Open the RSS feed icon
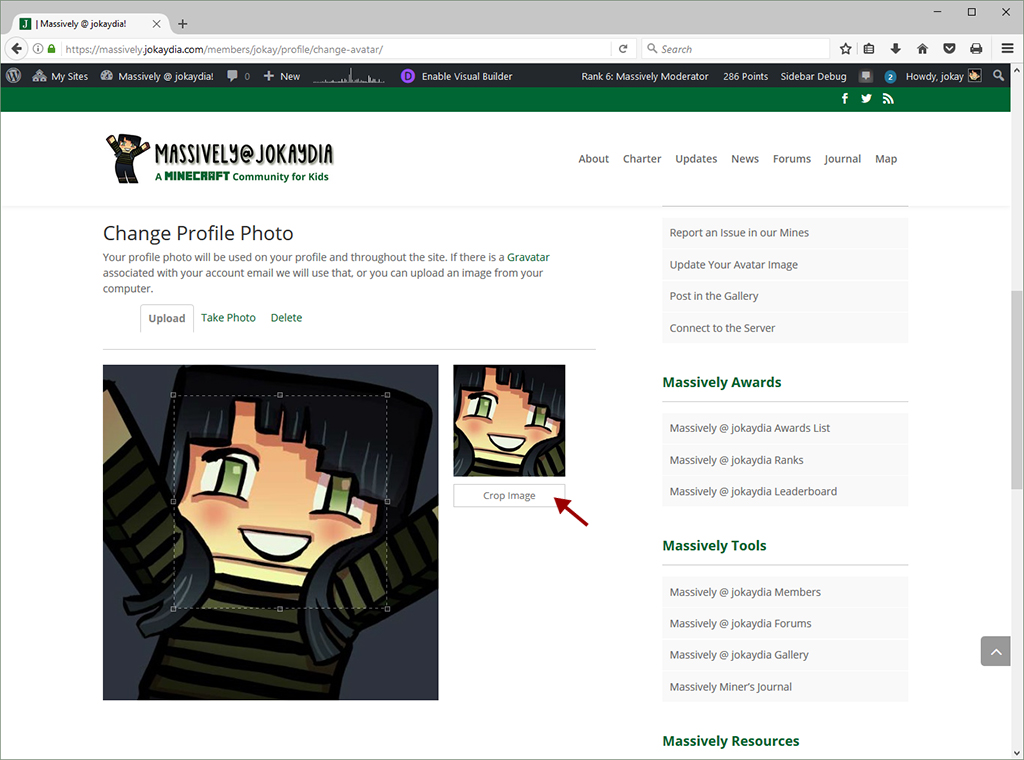The width and height of the screenshot is (1024, 760). click(x=888, y=99)
